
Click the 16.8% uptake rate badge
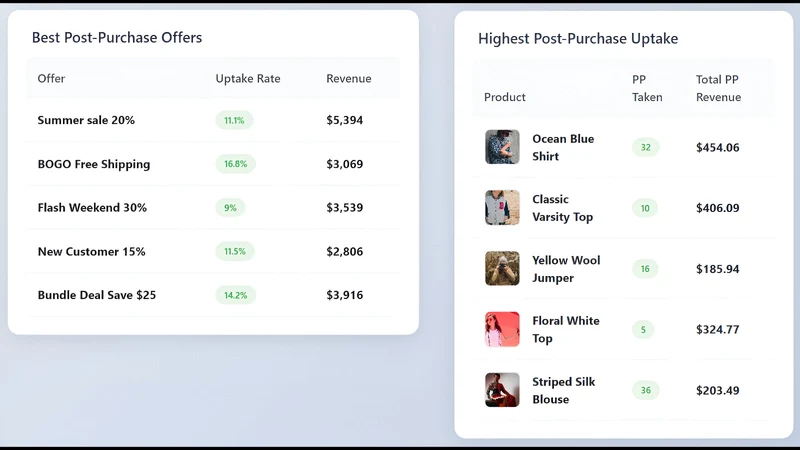click(x=235, y=164)
